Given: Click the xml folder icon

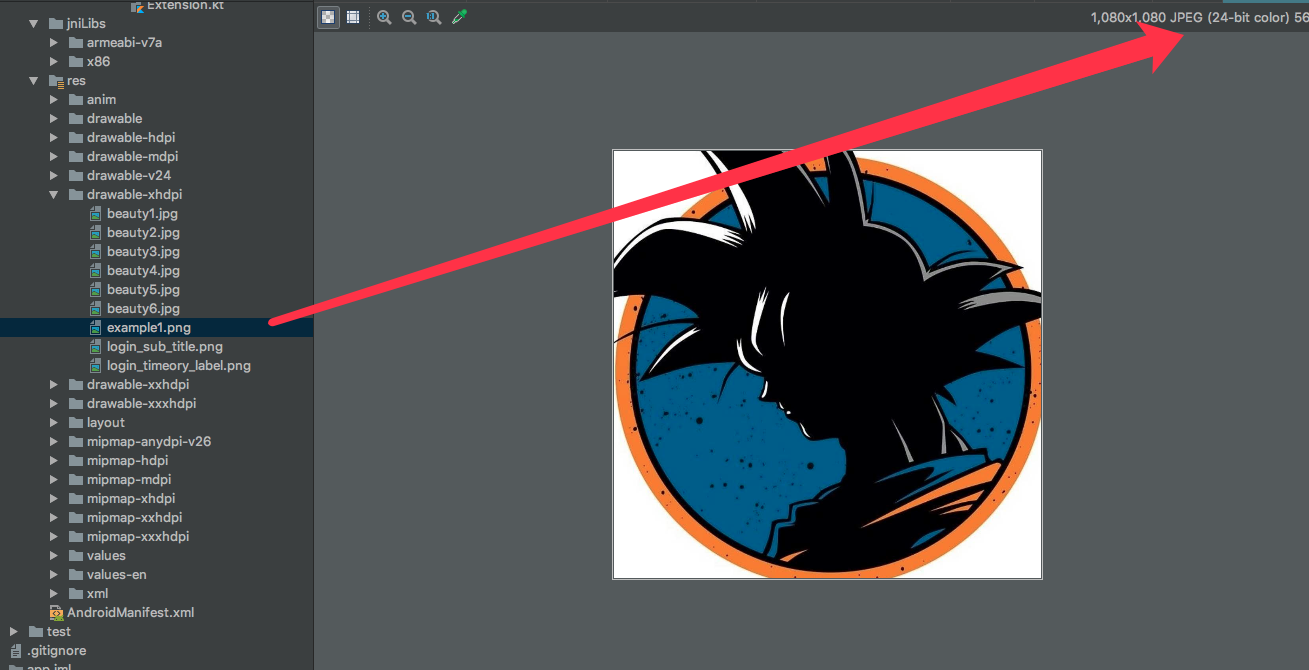Looking at the screenshot, I should (76, 593).
